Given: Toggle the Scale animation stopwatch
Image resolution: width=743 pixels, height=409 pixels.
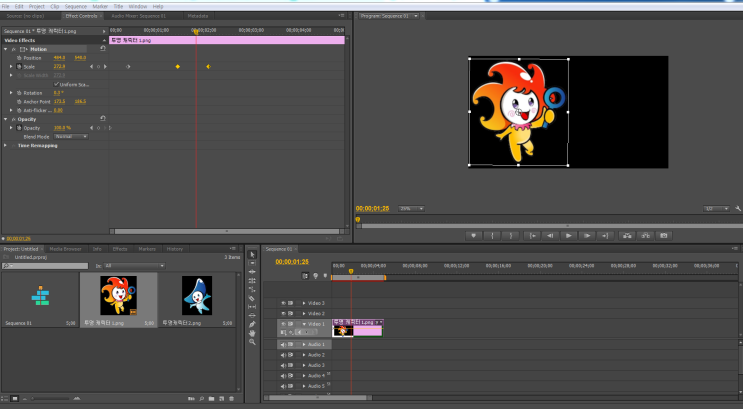Looking at the screenshot, I should tap(19, 66).
